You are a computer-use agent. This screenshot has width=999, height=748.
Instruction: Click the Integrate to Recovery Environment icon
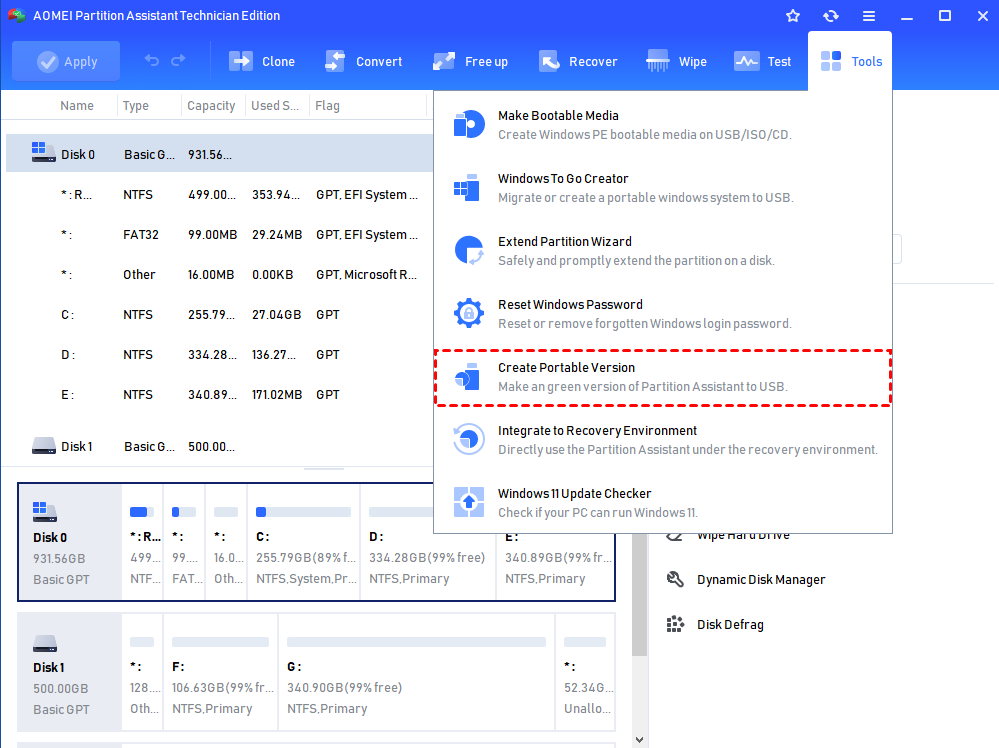click(469, 440)
